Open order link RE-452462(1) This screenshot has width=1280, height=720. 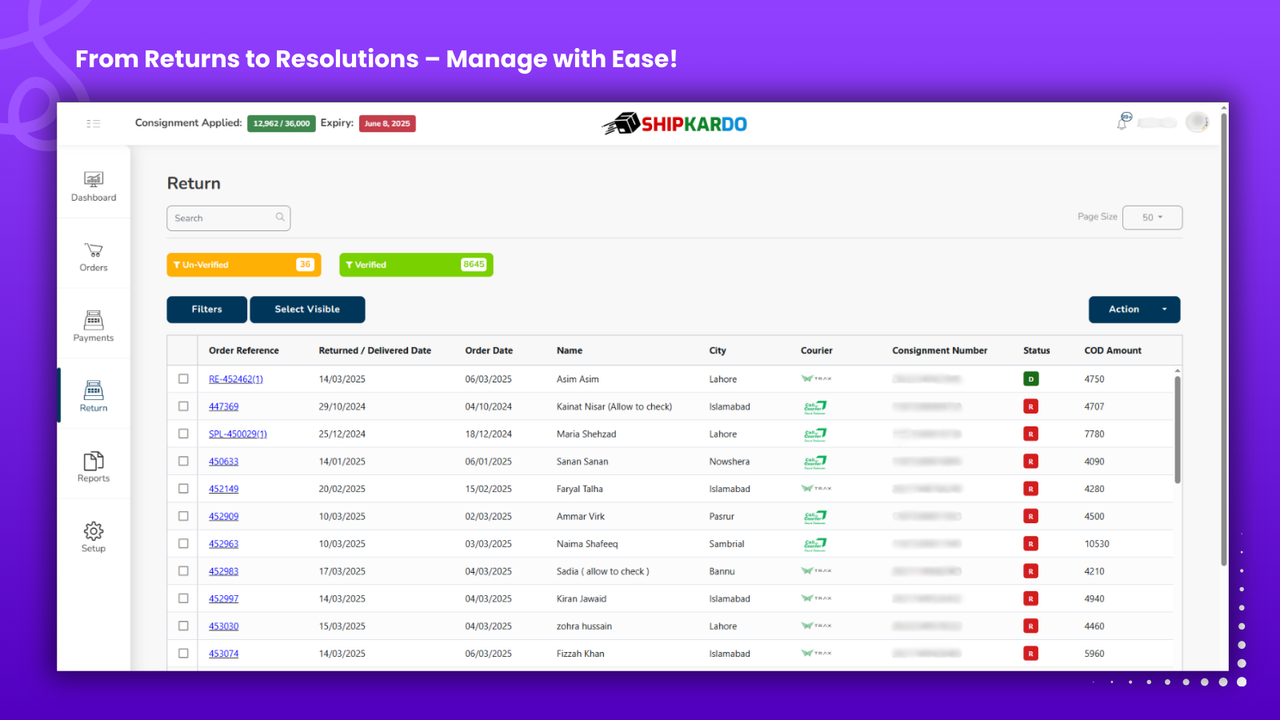click(236, 379)
